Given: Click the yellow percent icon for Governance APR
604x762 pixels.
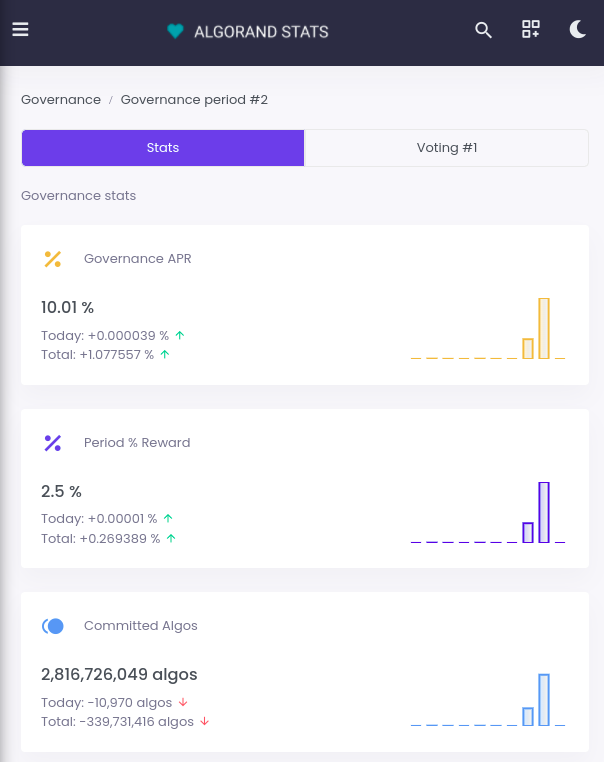Looking at the screenshot, I should pyautogui.click(x=52, y=259).
